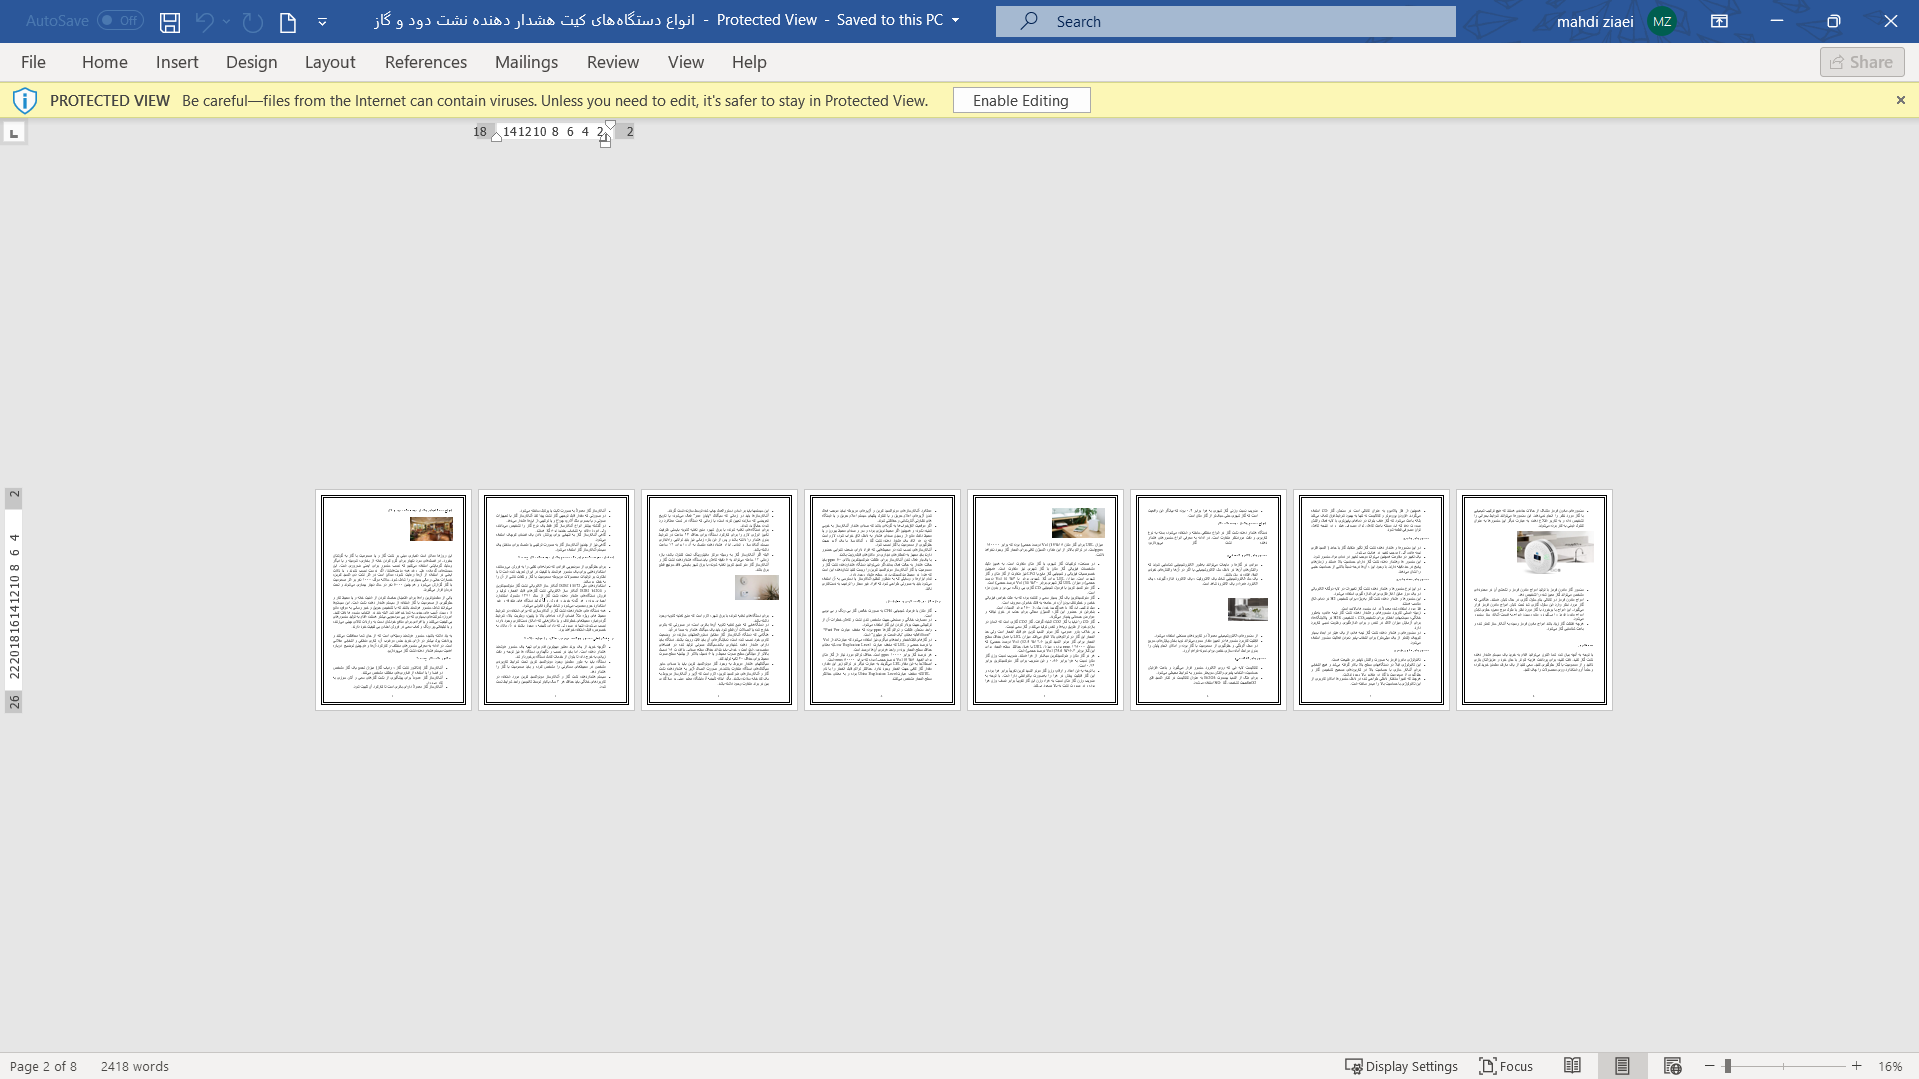Click the Redo icon
The image size is (1919, 1079).
click(253, 21)
